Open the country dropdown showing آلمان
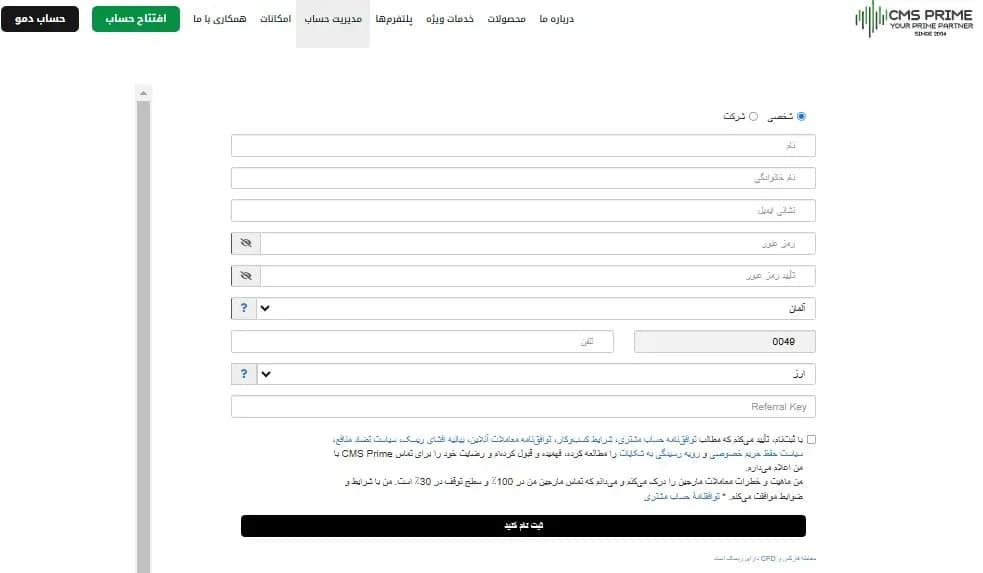 [536, 308]
